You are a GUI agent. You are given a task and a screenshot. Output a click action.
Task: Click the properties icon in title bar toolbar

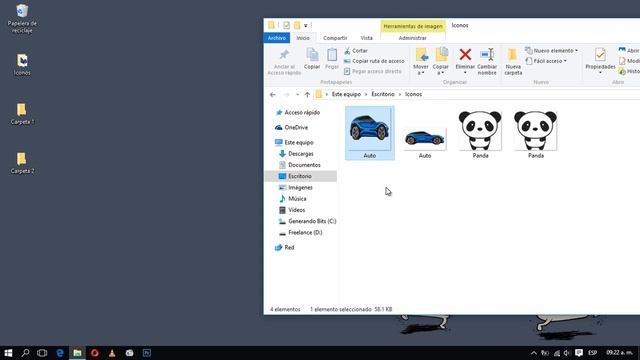[287, 25]
